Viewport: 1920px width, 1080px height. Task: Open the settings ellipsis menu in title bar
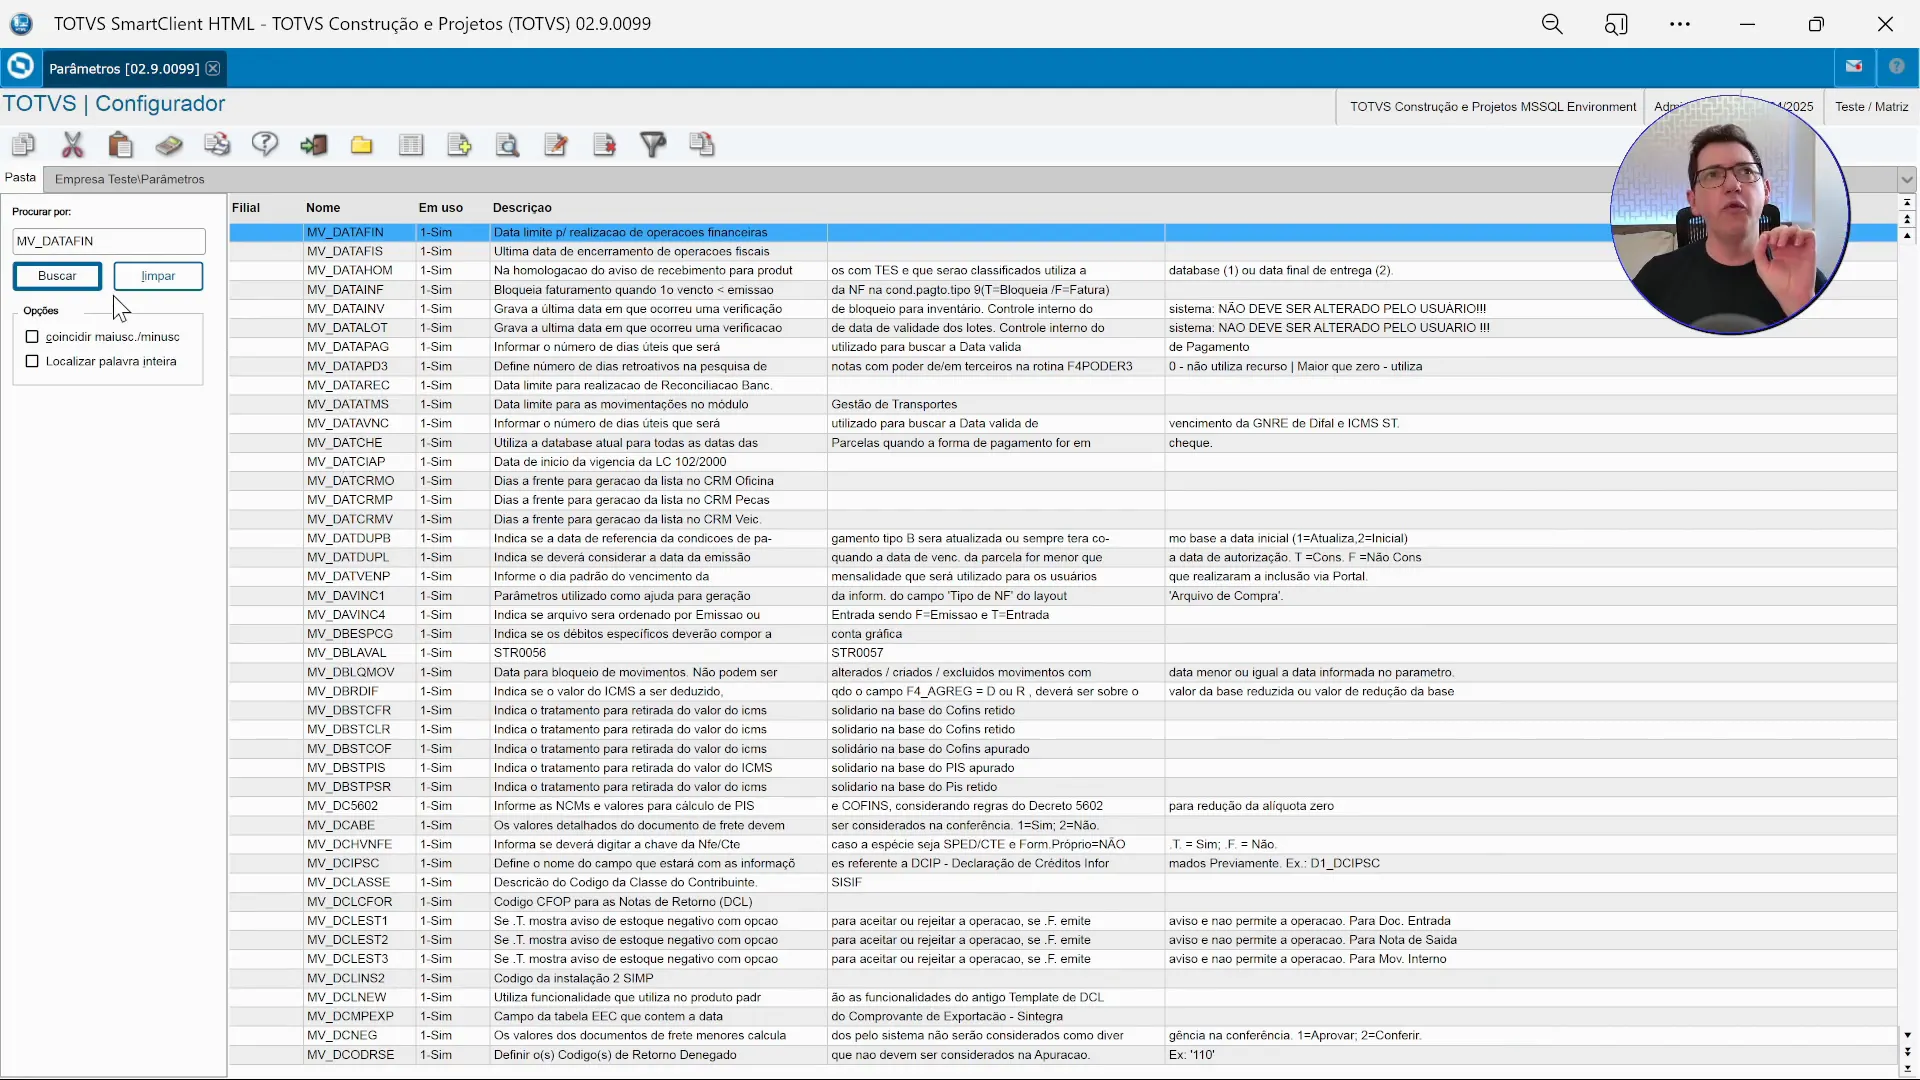coord(1680,24)
